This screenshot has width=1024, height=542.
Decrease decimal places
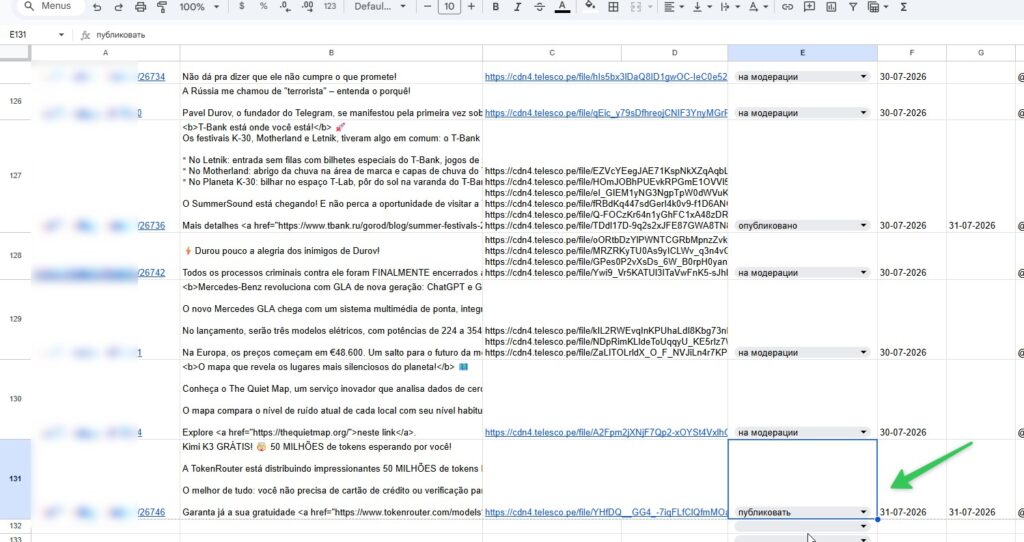coord(285,7)
